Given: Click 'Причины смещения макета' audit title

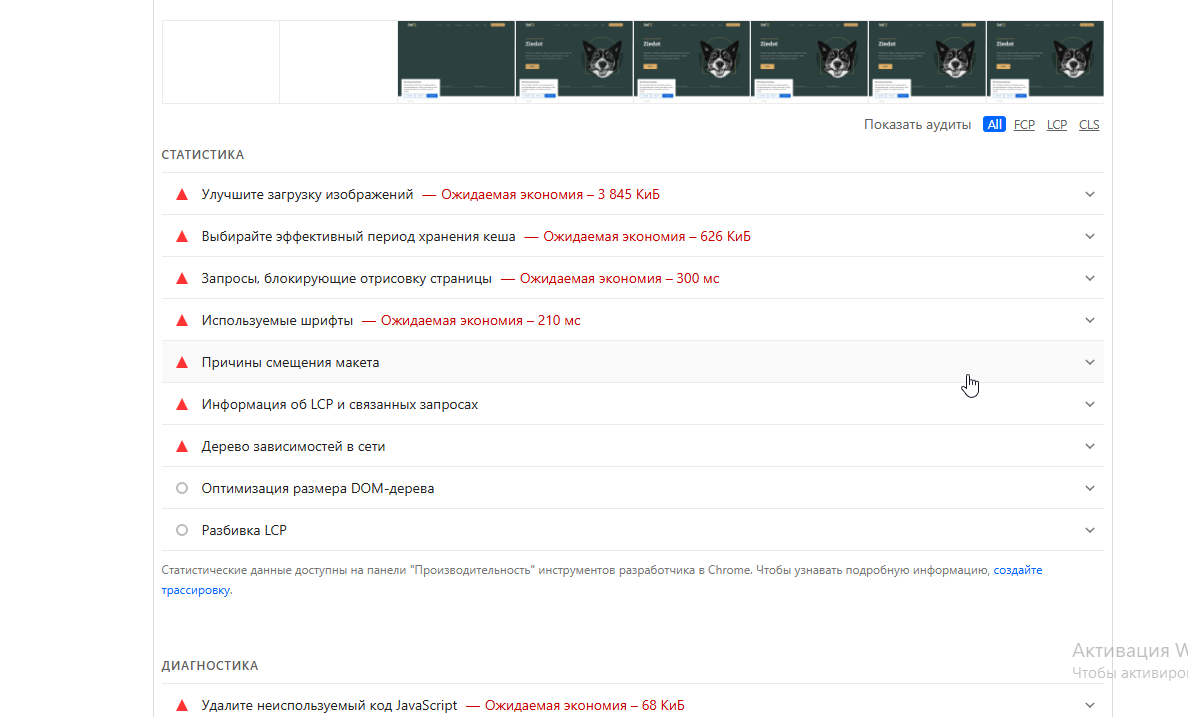Looking at the screenshot, I should click(x=290, y=362).
